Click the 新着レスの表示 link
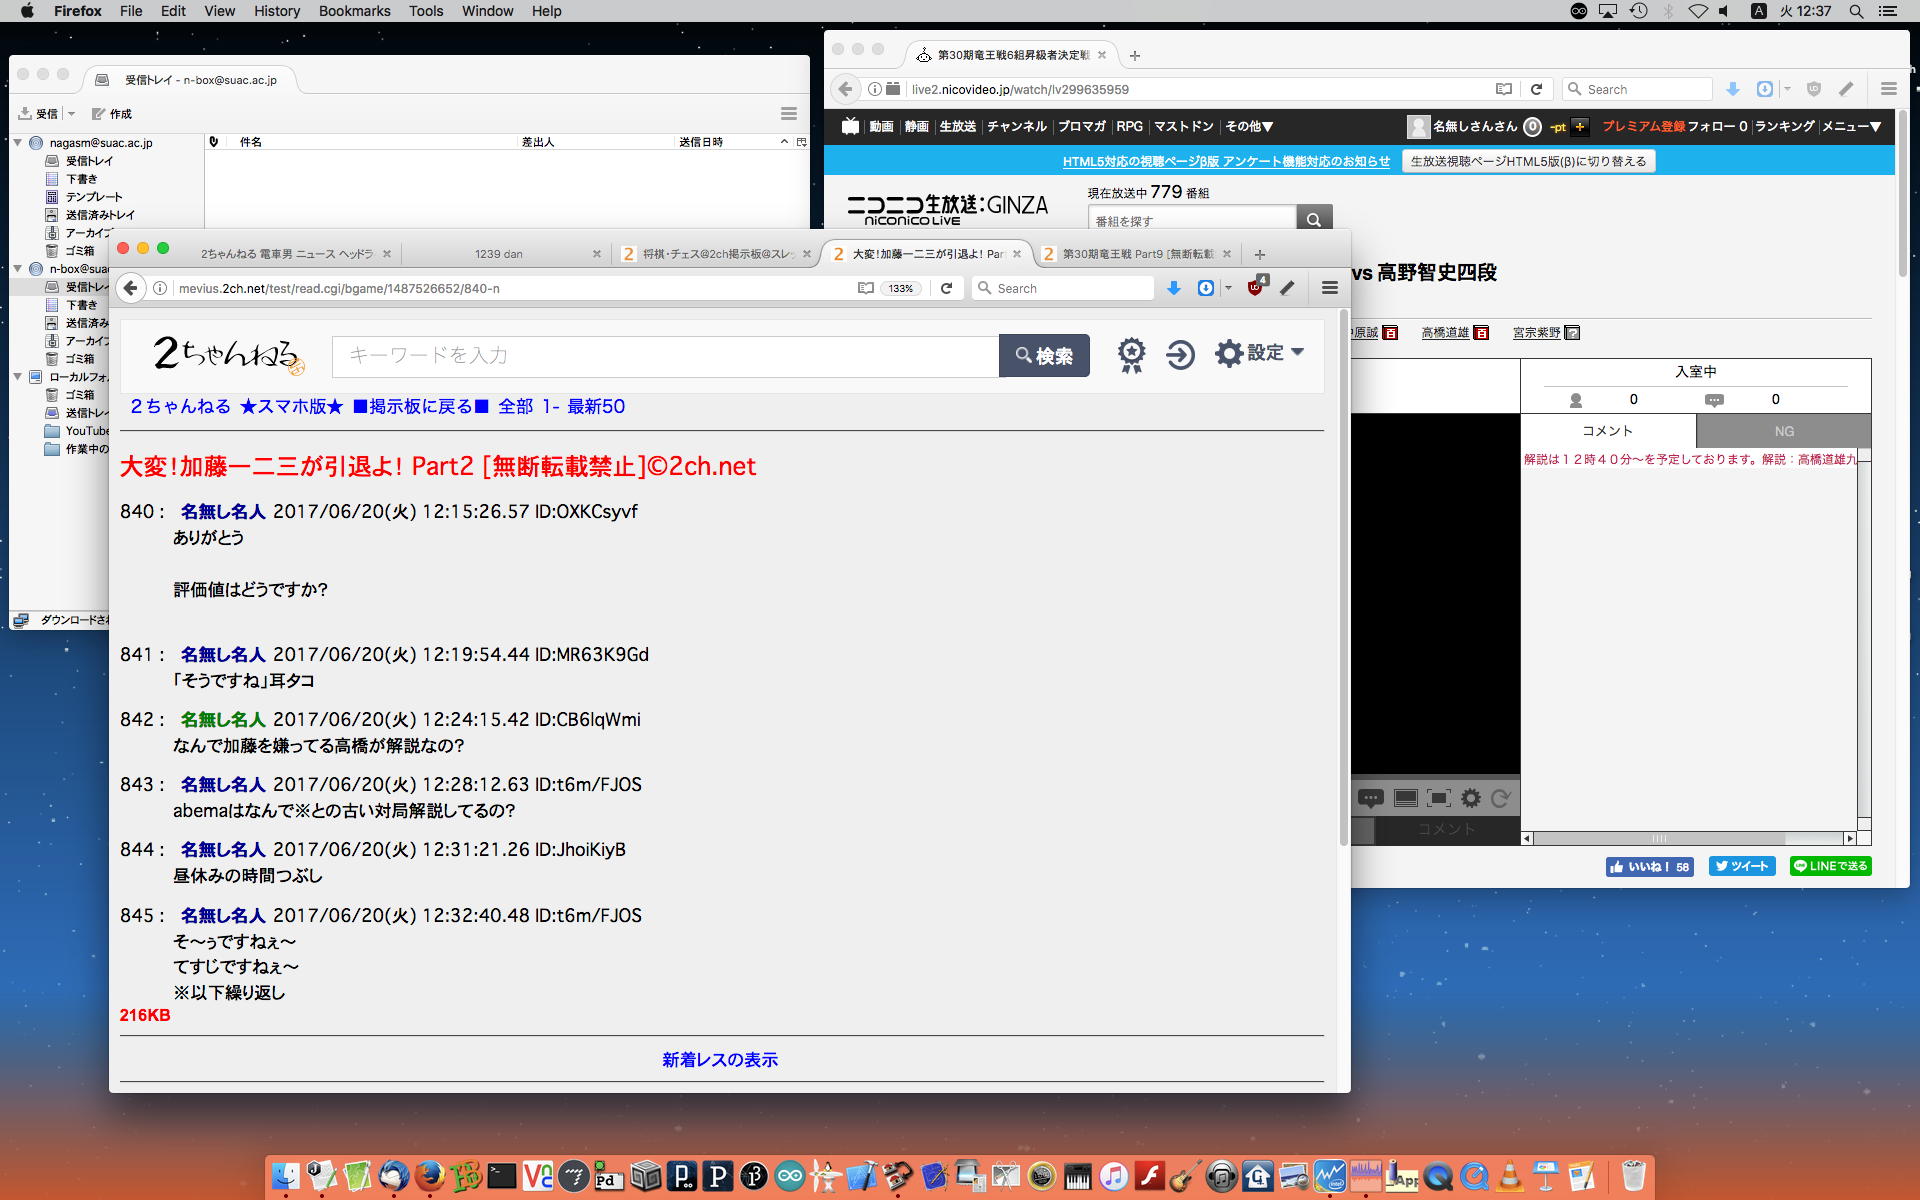This screenshot has width=1920, height=1200. click(719, 1060)
